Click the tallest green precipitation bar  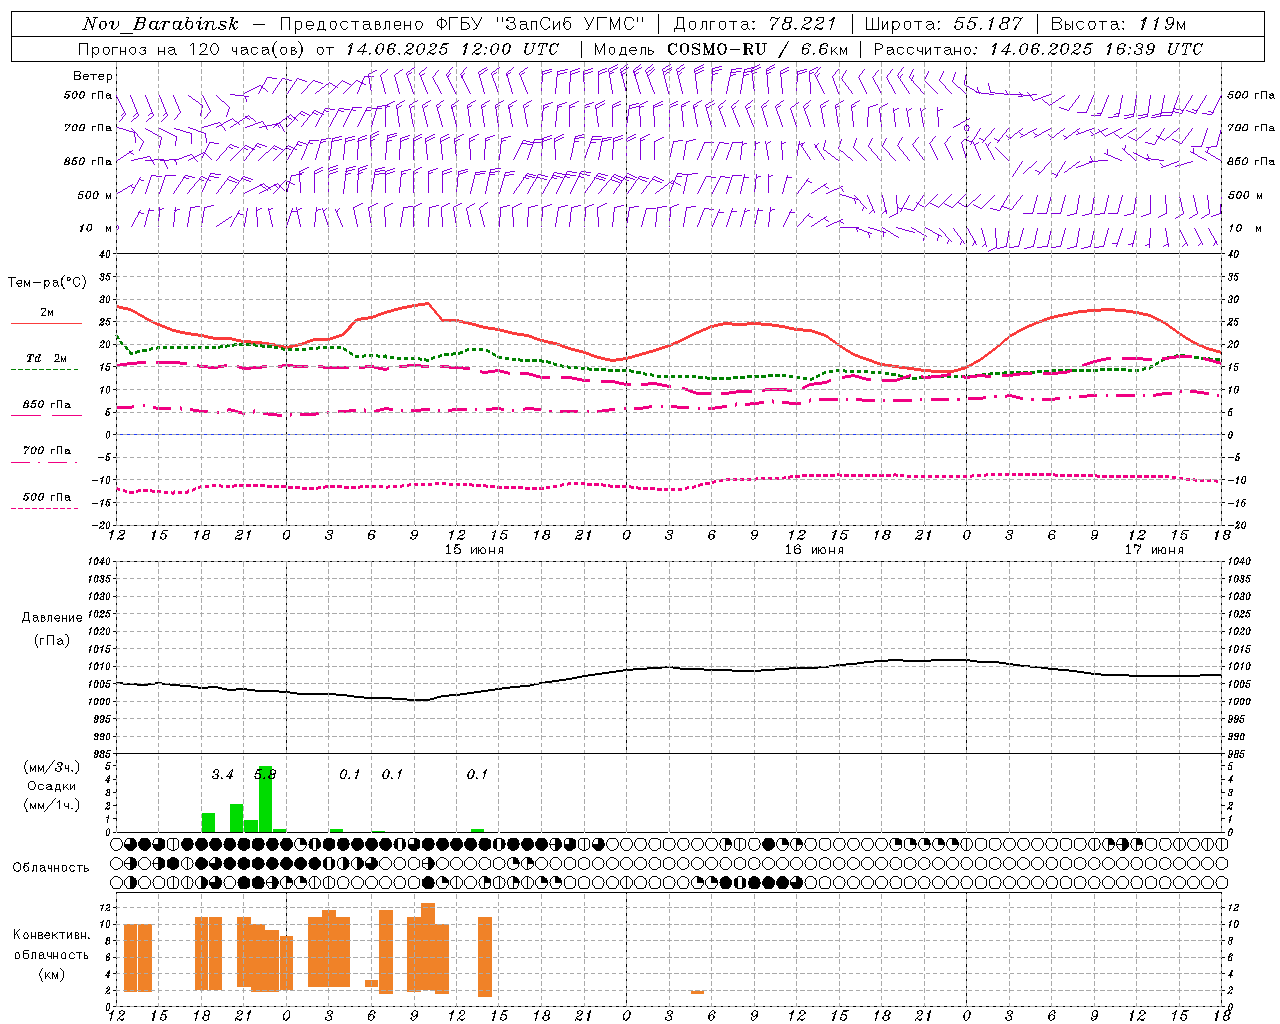[265, 799]
